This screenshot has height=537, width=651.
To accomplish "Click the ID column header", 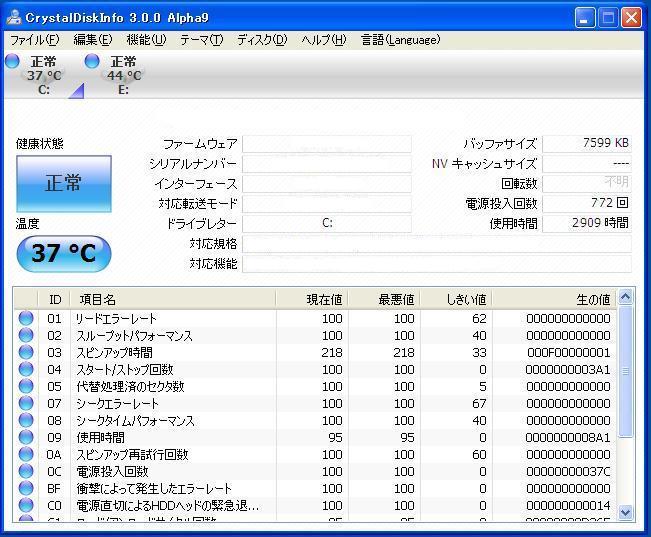I will (x=54, y=299).
